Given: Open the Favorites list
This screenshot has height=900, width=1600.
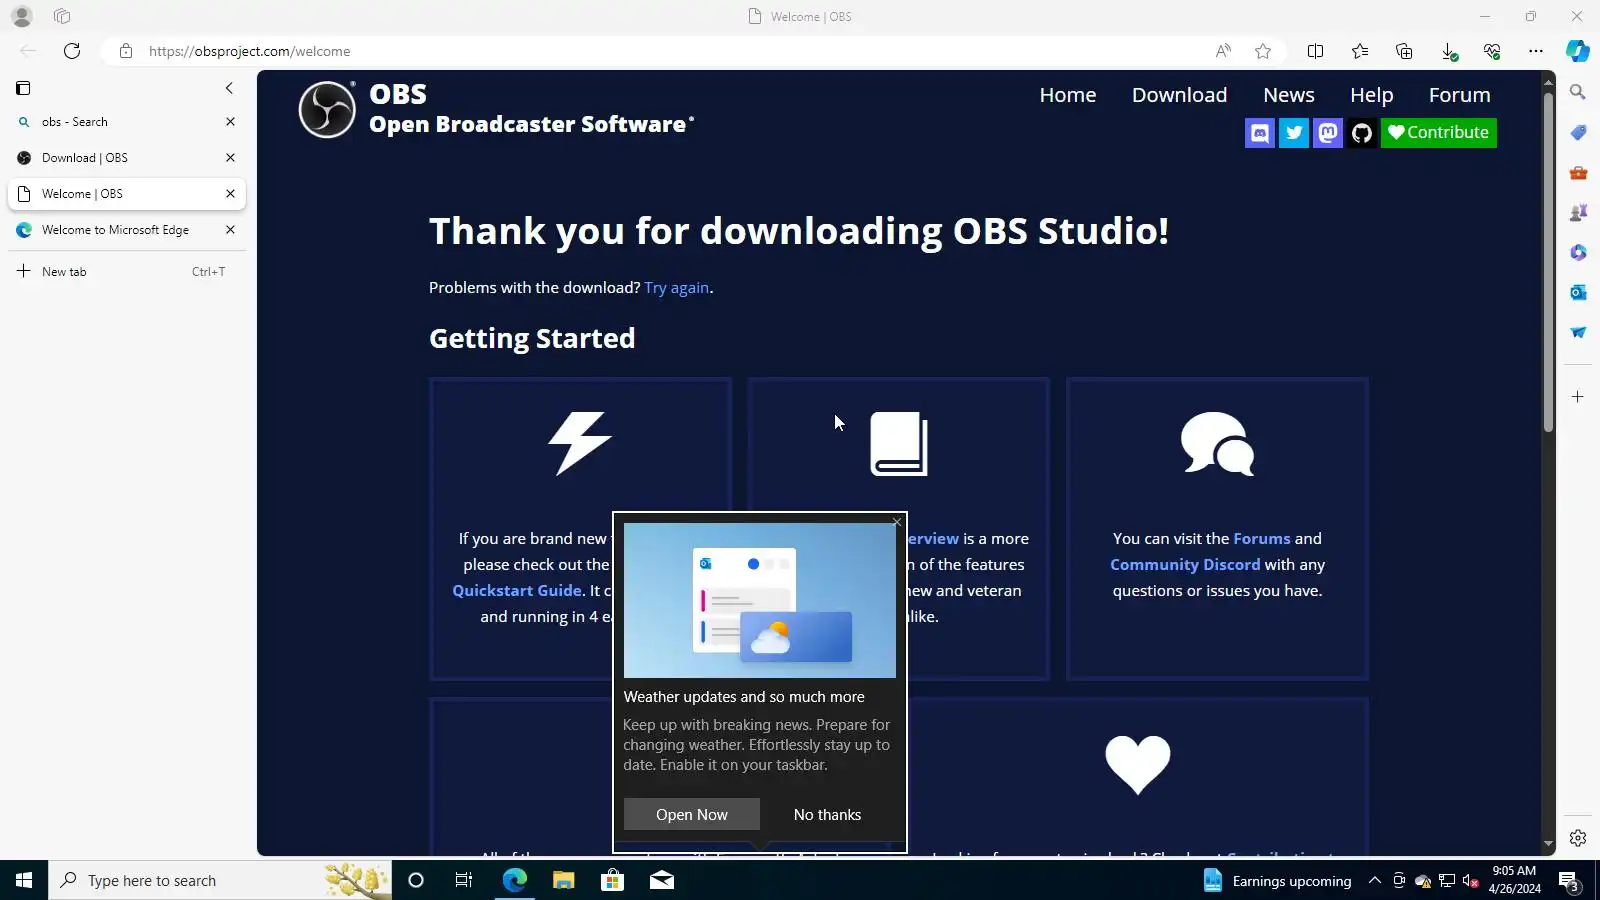Looking at the screenshot, I should [1360, 51].
